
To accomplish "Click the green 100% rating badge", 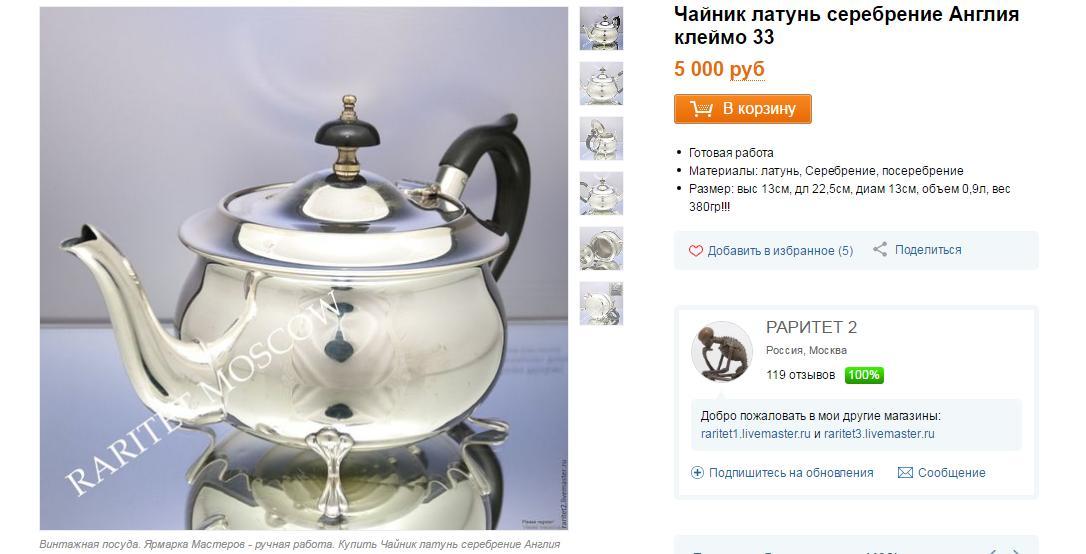I will (864, 375).
